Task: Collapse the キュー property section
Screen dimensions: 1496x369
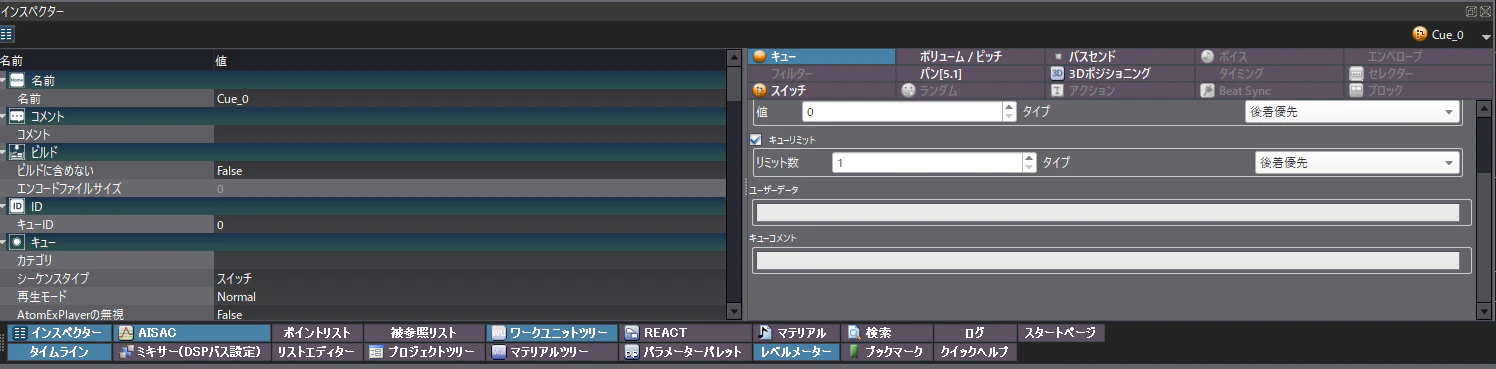Action: (x=3, y=242)
